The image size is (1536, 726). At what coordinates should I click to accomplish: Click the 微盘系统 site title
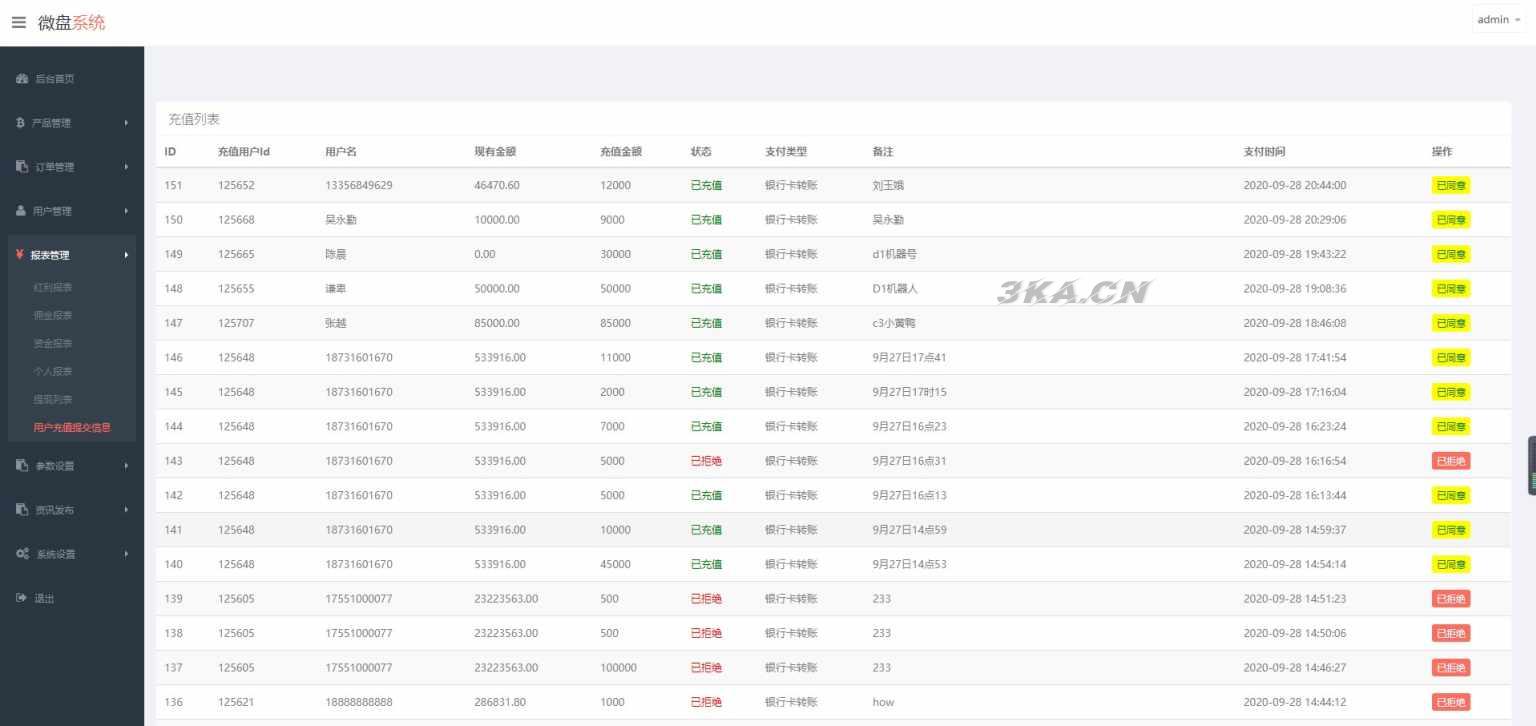point(71,23)
